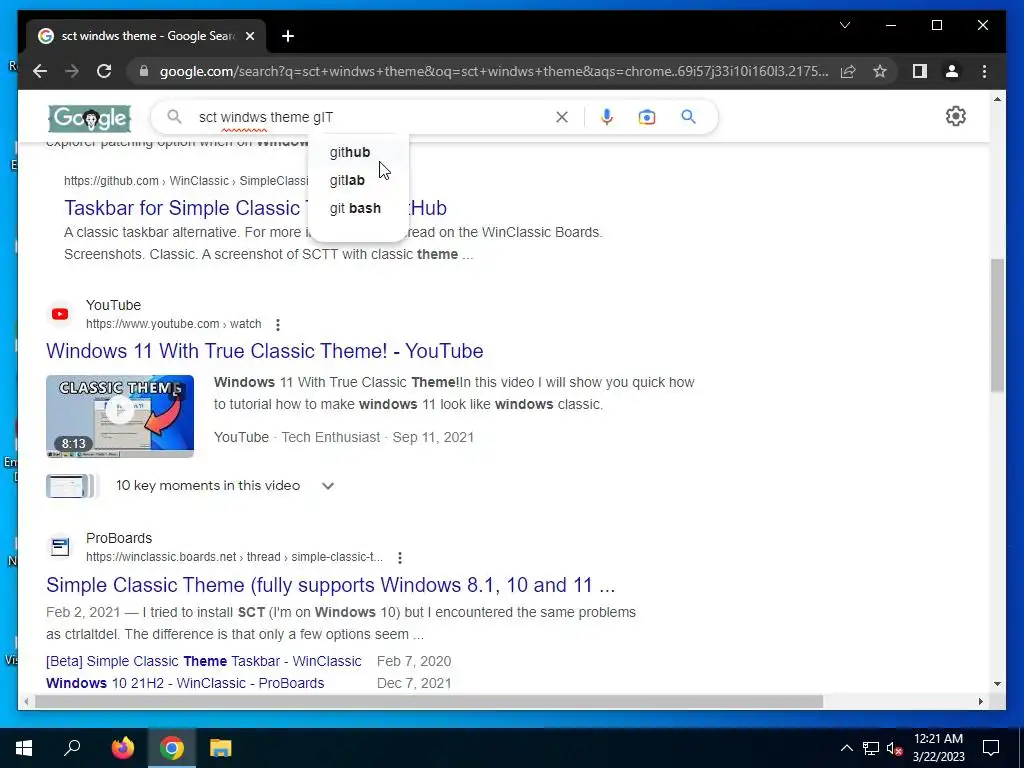Clear the search box with X
Image resolution: width=1024 pixels, height=768 pixels.
[x=562, y=117]
